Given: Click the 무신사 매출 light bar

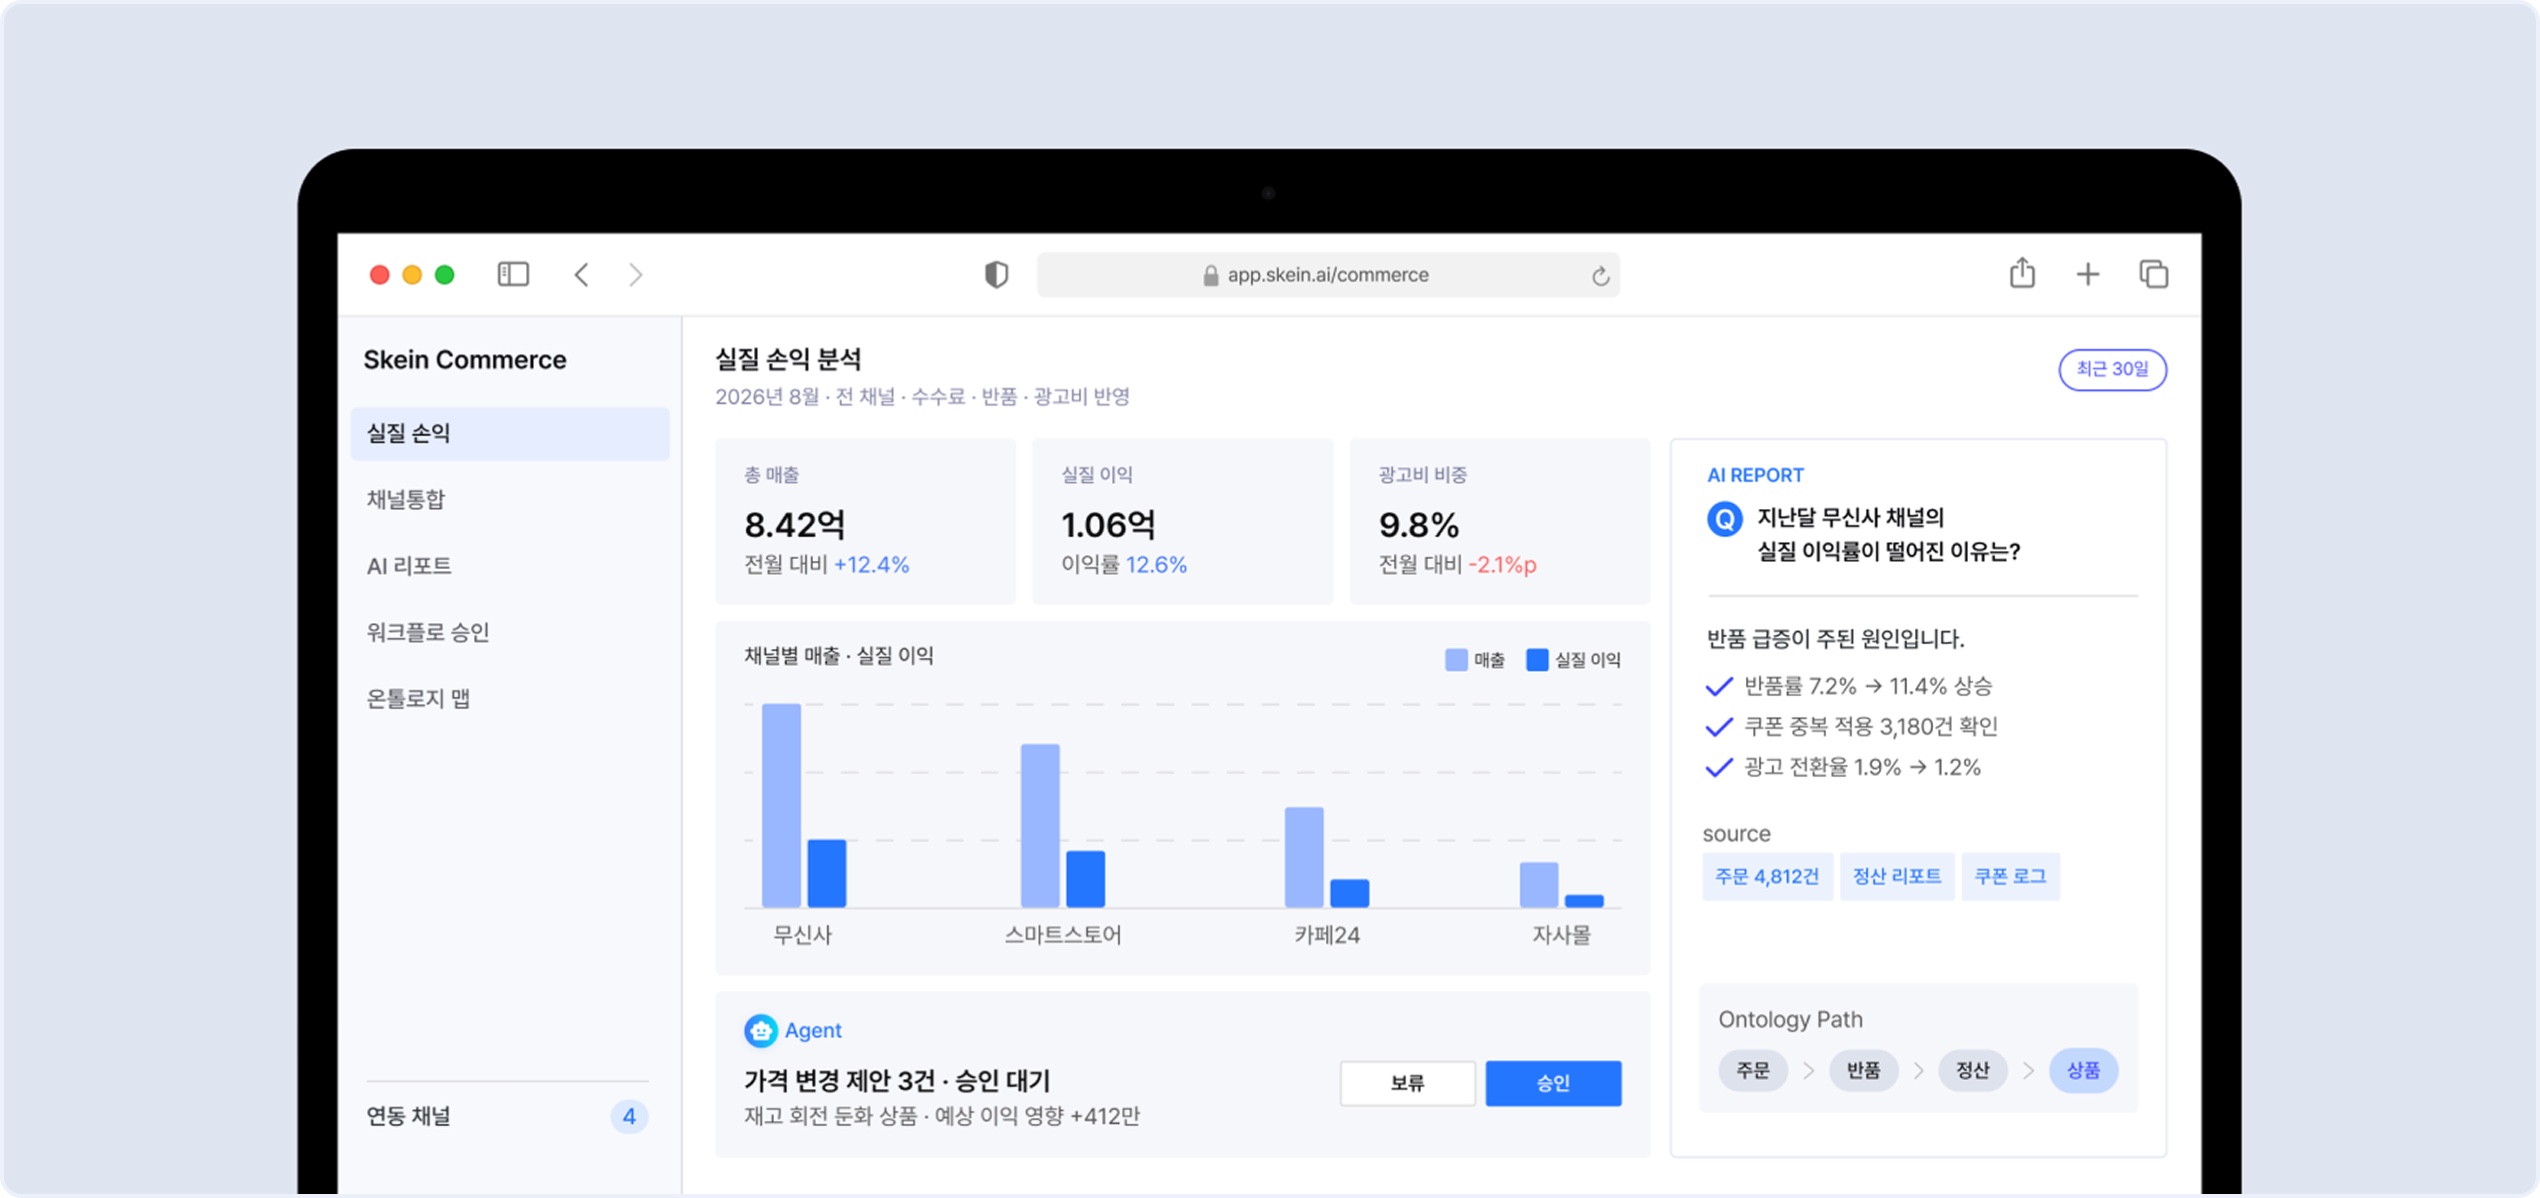Looking at the screenshot, I should click(781, 806).
